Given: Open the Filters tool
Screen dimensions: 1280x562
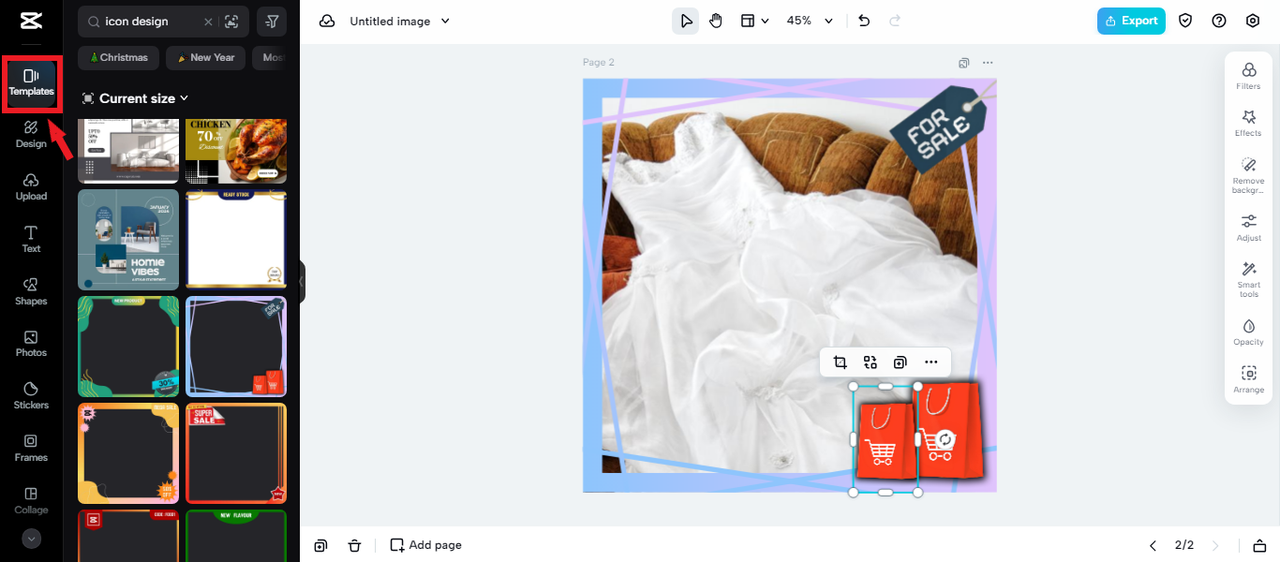Looking at the screenshot, I should [x=1249, y=76].
